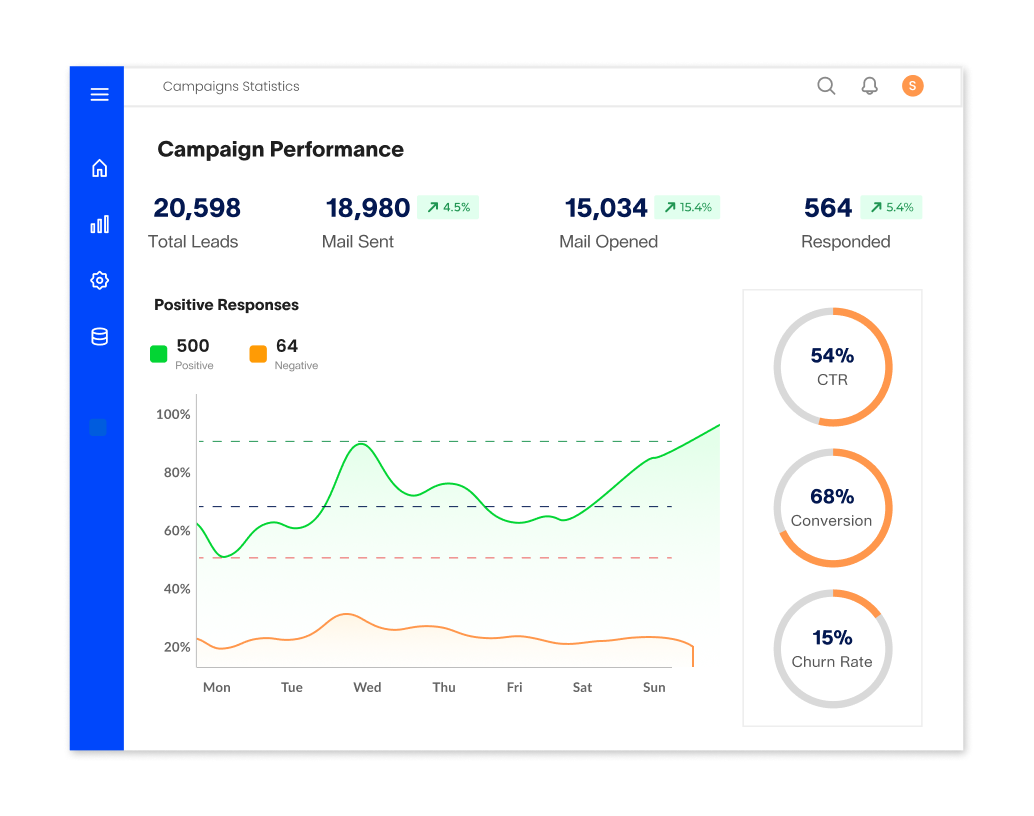Click the Total Leads label
The width and height of the screenshot is (1034, 816).
click(193, 241)
